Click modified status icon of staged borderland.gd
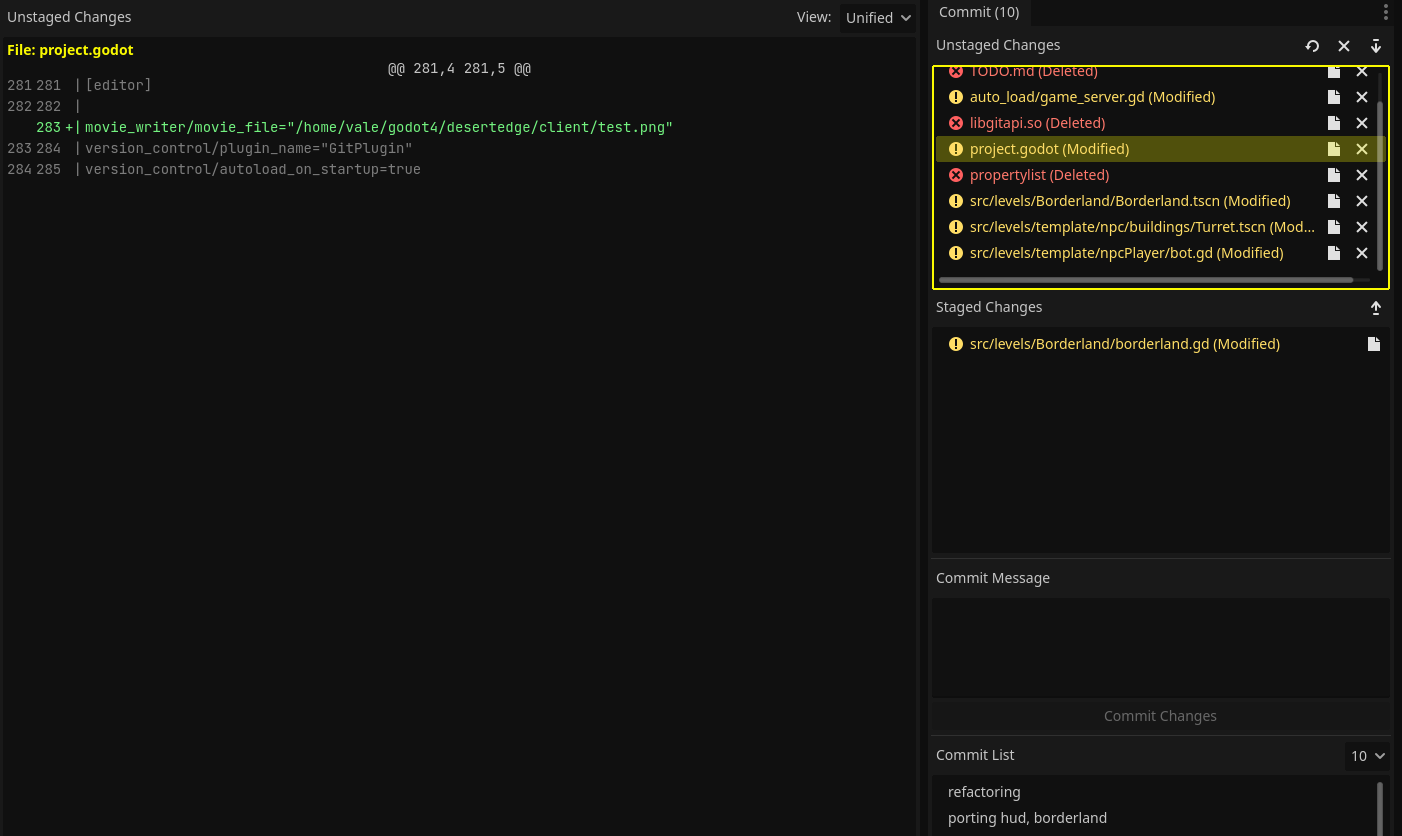 tap(956, 344)
